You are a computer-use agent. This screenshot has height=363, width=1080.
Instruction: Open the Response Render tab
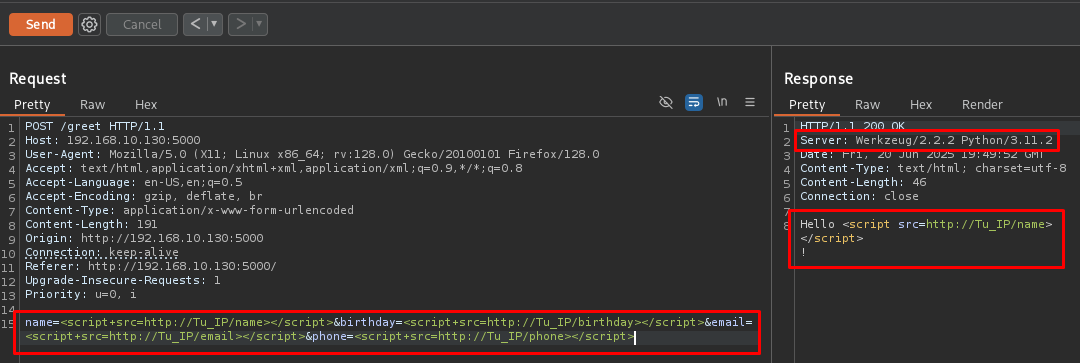982,105
